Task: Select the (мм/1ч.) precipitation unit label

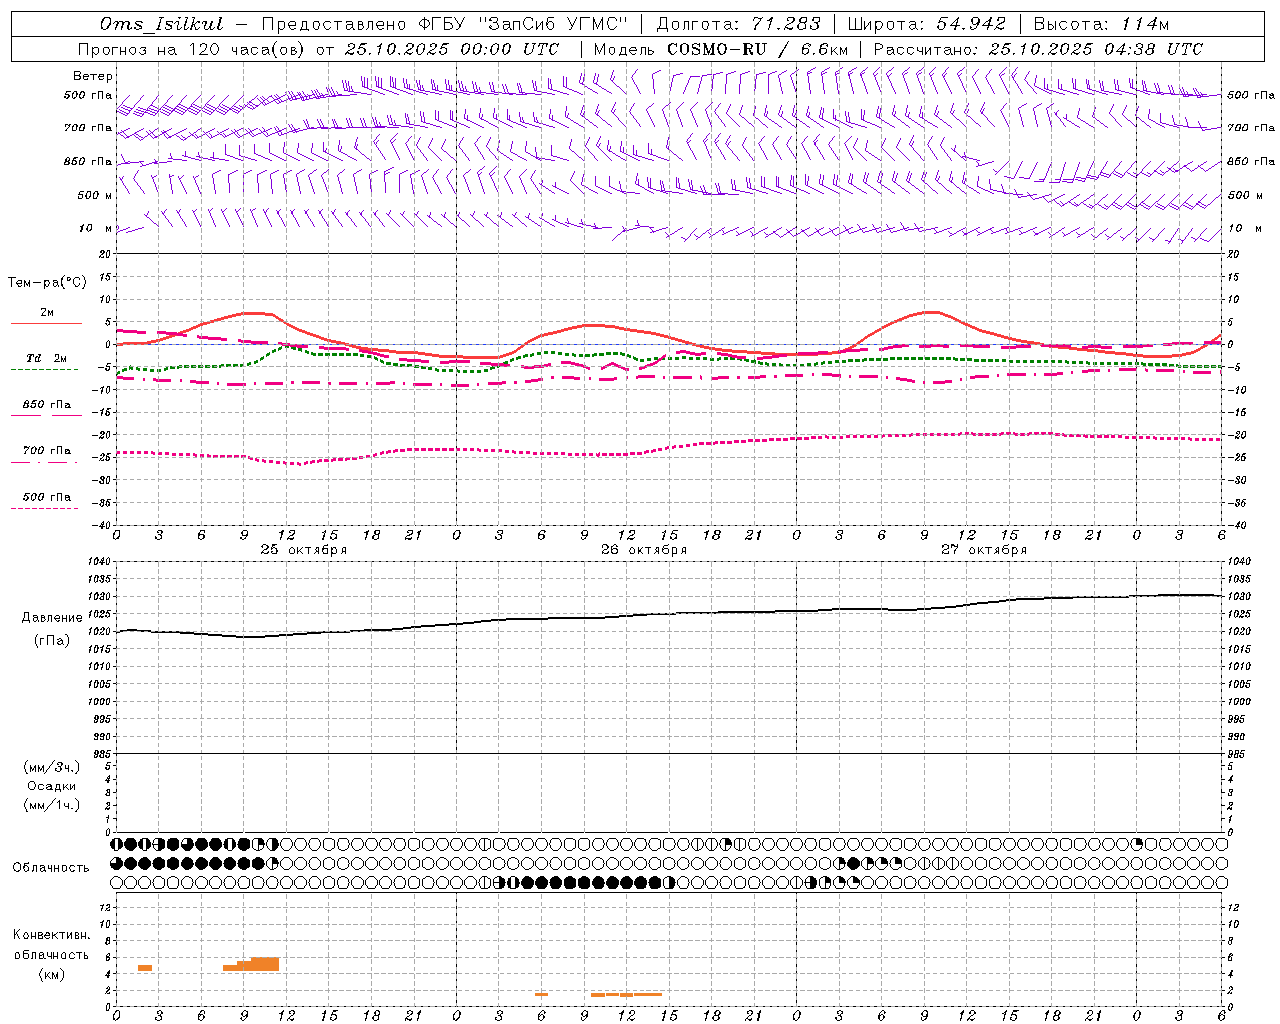Action: pyautogui.click(x=52, y=805)
